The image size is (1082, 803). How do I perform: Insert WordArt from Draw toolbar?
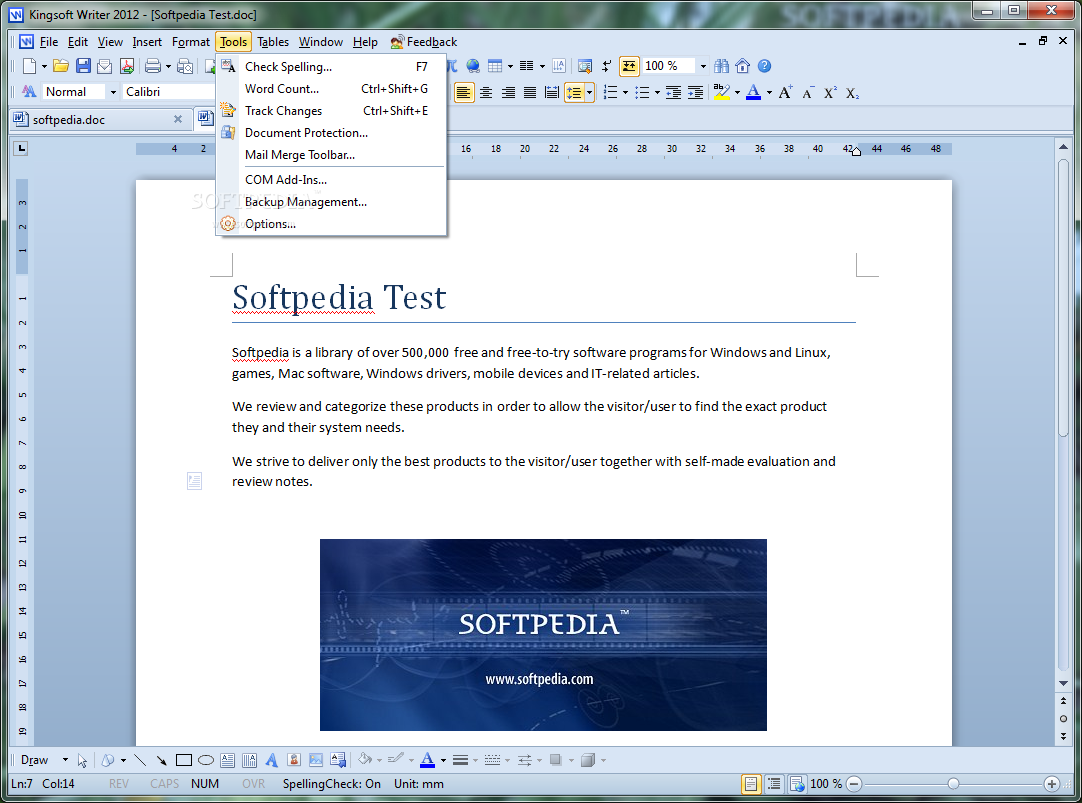(x=271, y=760)
